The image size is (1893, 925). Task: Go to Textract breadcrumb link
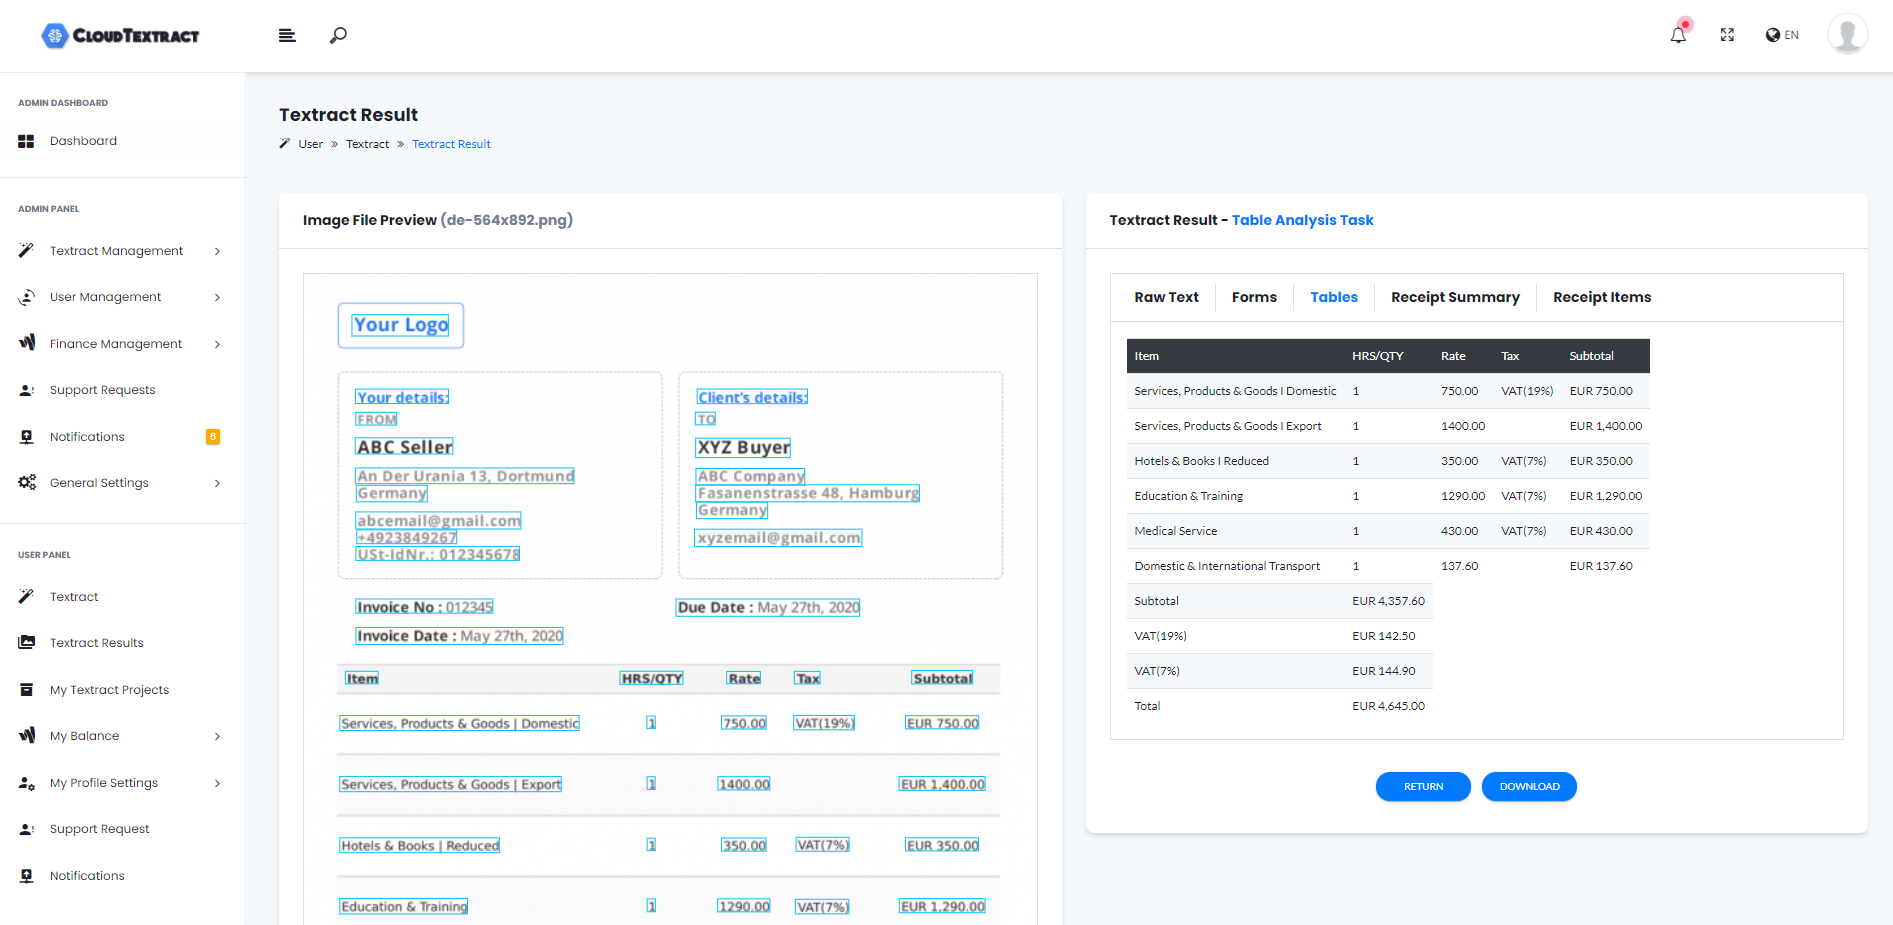click(367, 144)
